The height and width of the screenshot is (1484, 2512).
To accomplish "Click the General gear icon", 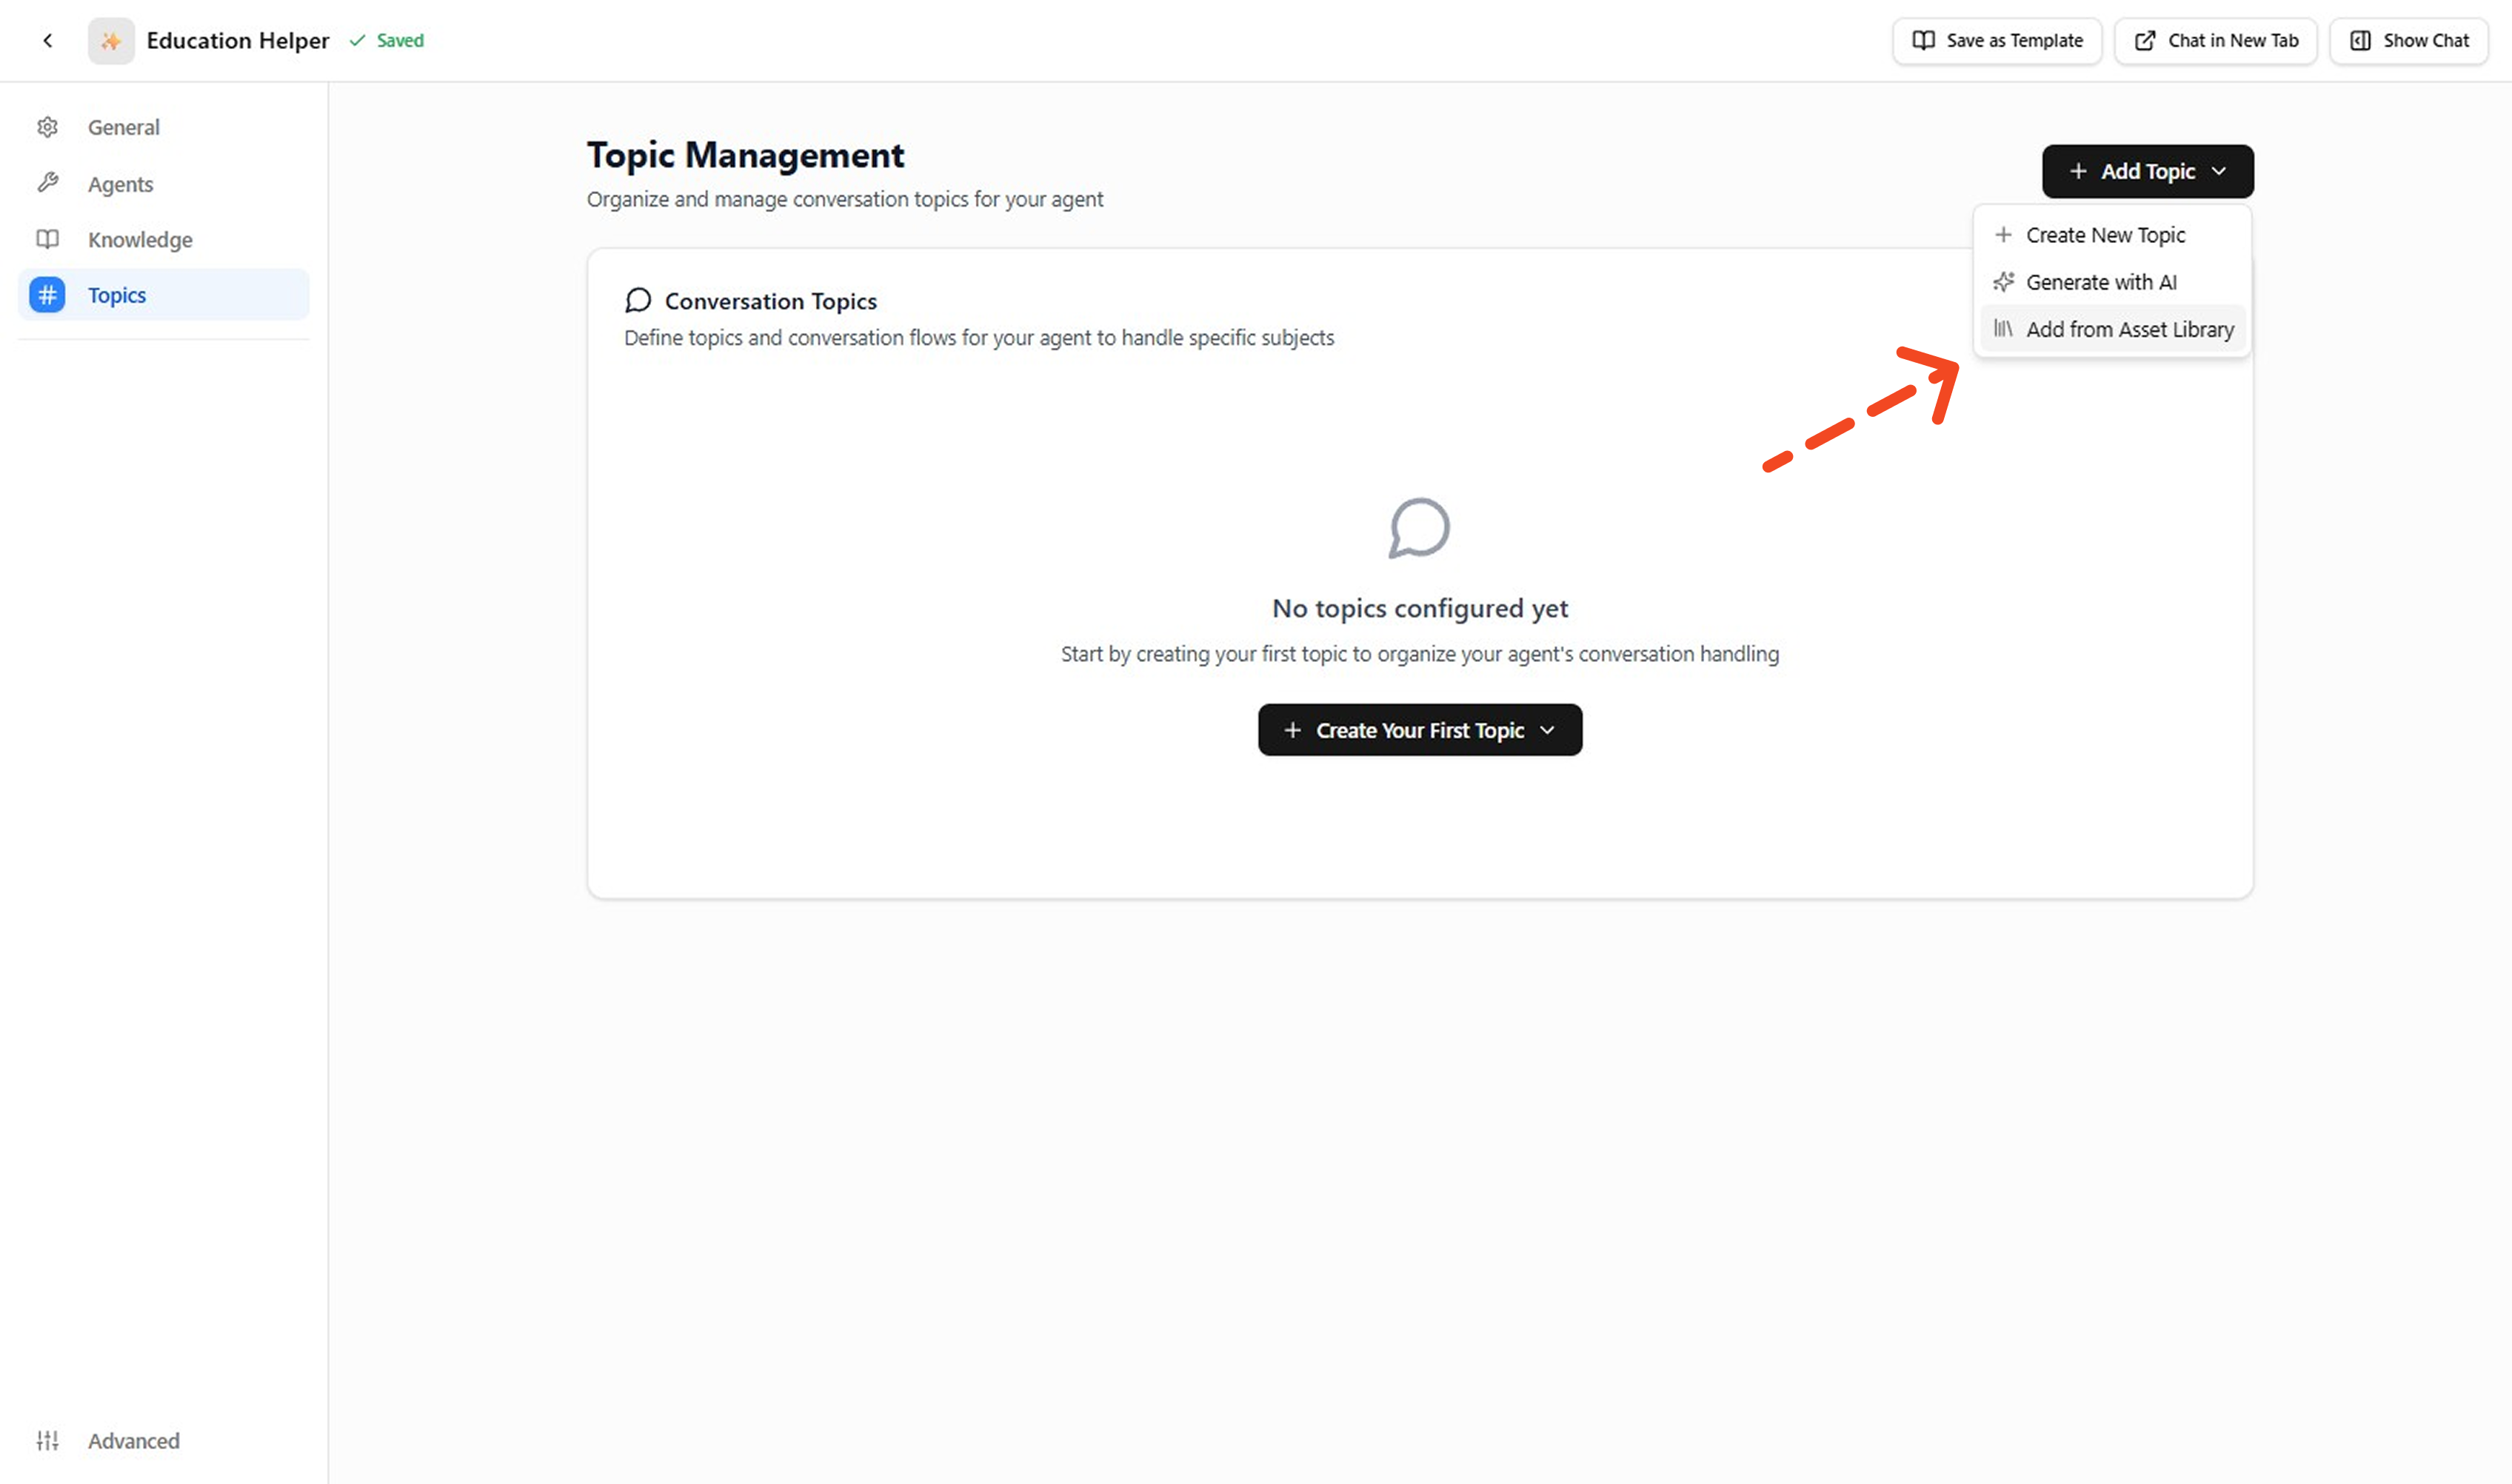I will (47, 127).
